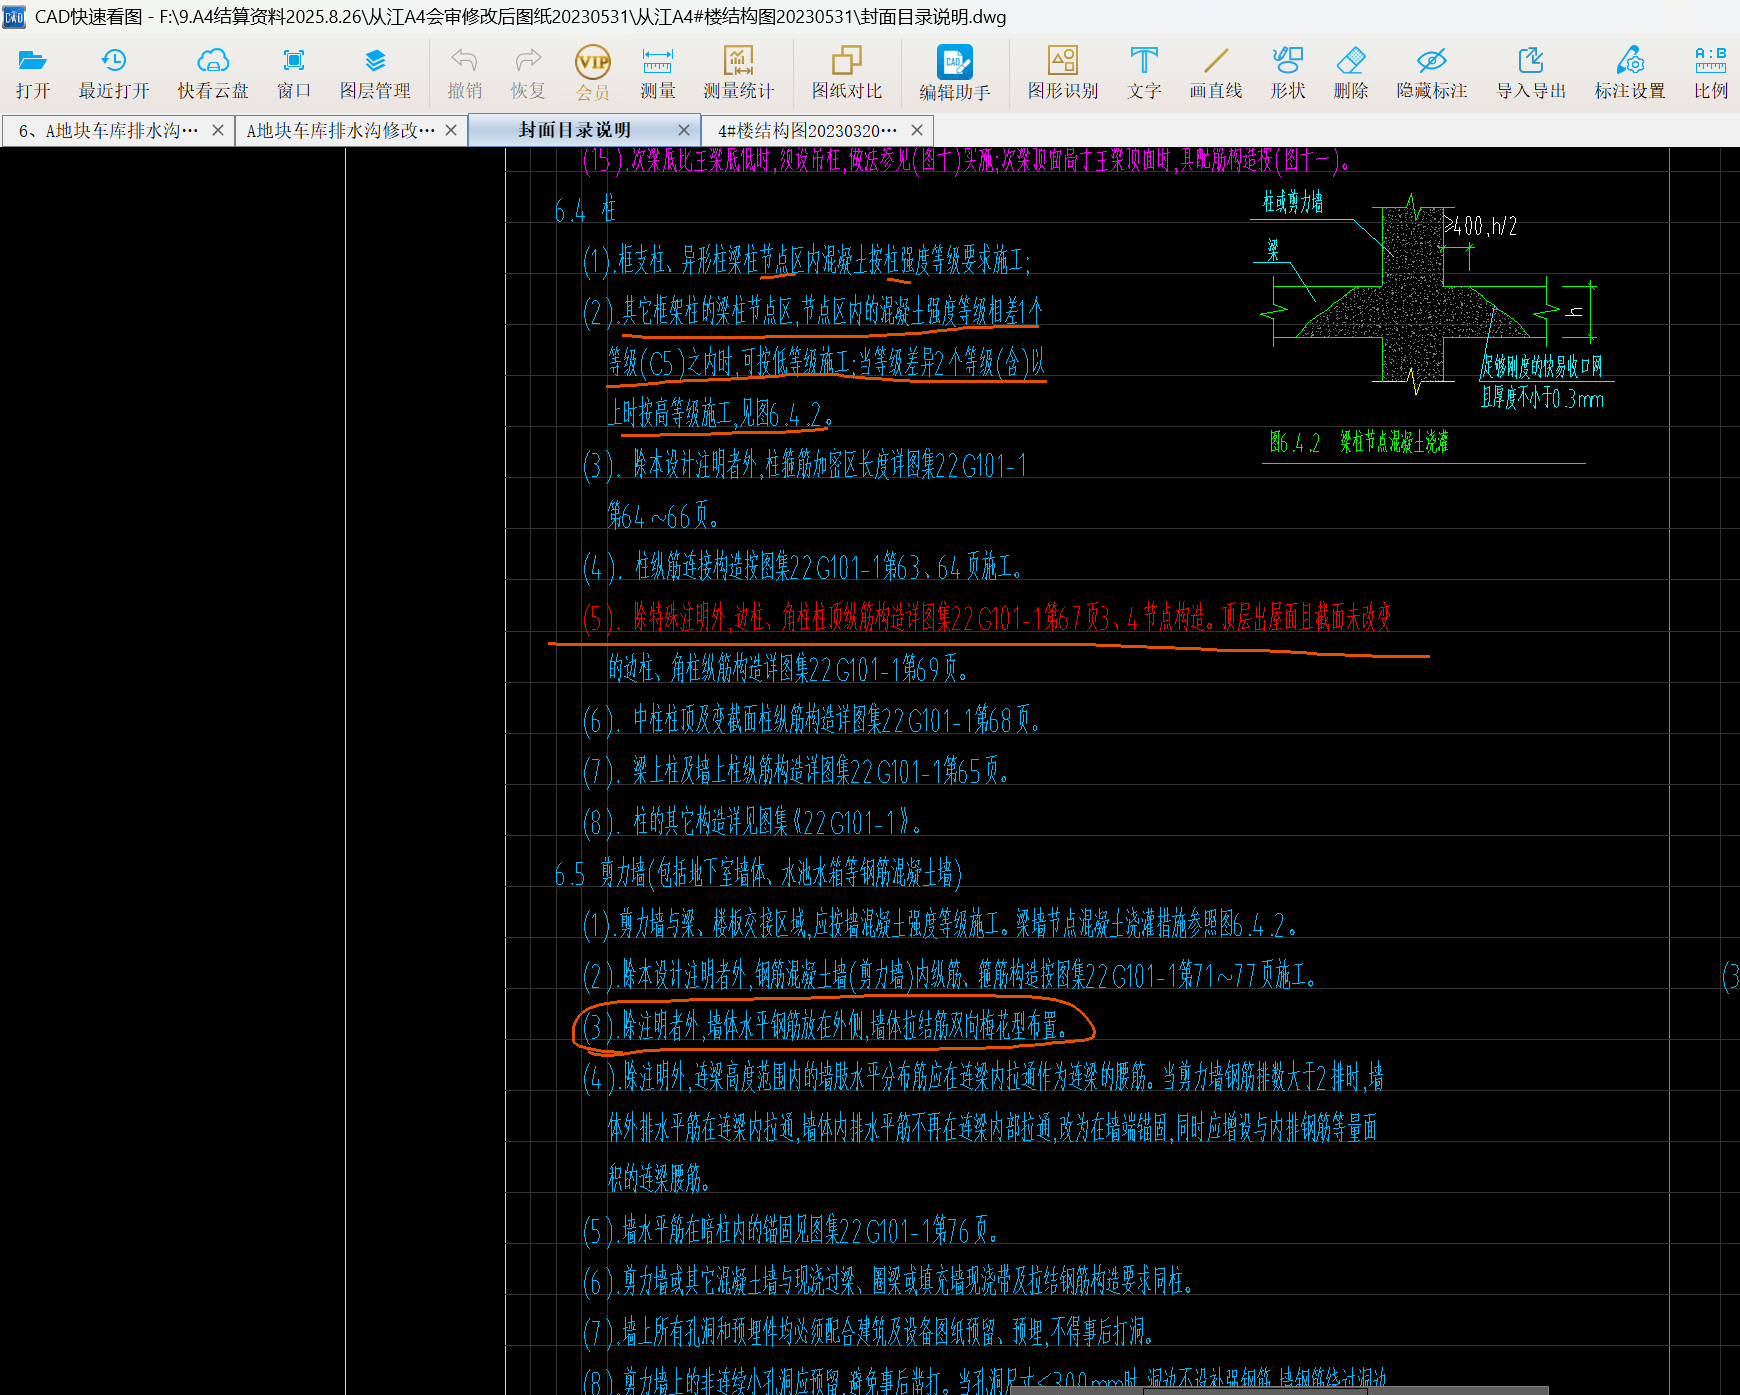Screen dimensions: 1740x1395
Task: Click heading 6.5 剪力墙 section text
Action: (758, 874)
